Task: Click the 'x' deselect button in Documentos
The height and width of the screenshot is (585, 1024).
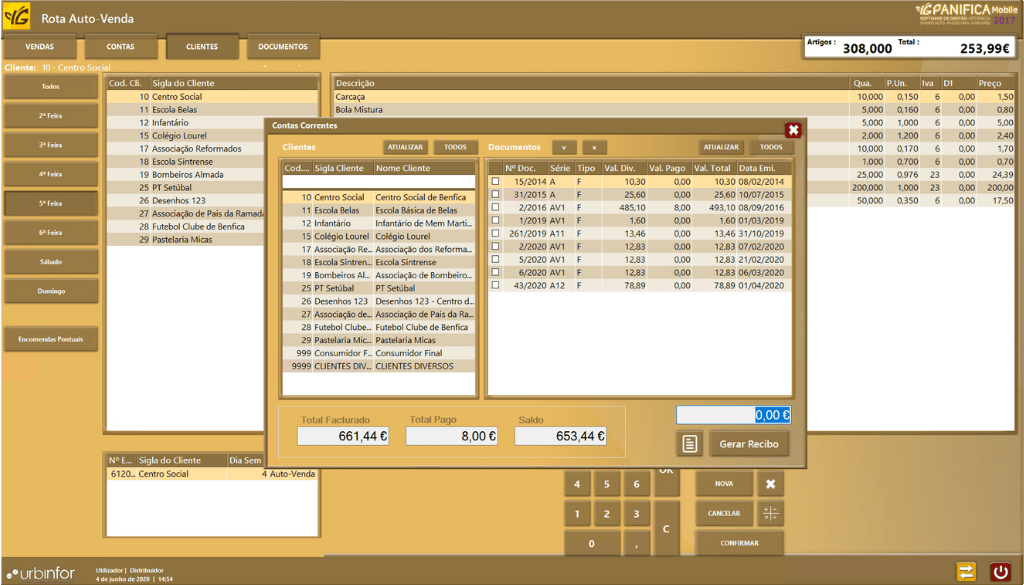Action: click(x=594, y=147)
